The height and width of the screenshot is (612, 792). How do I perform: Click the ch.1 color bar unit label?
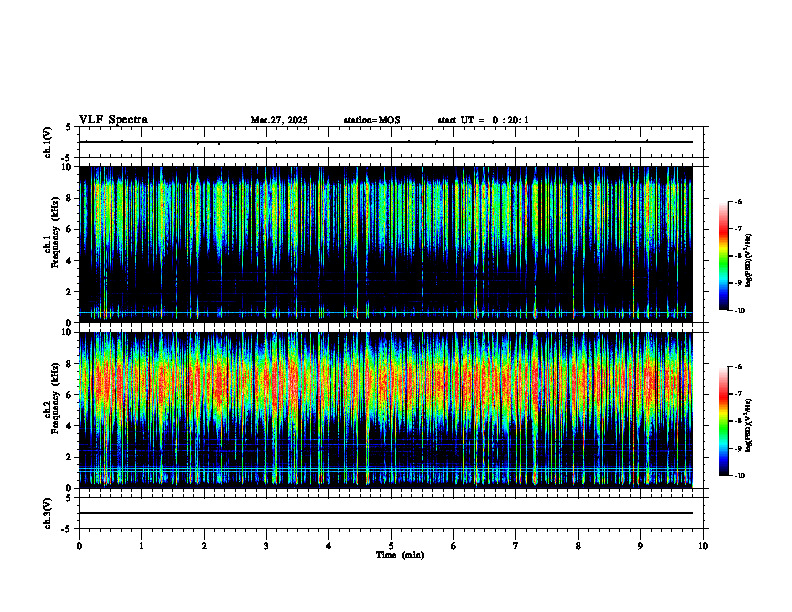[x=748, y=260]
